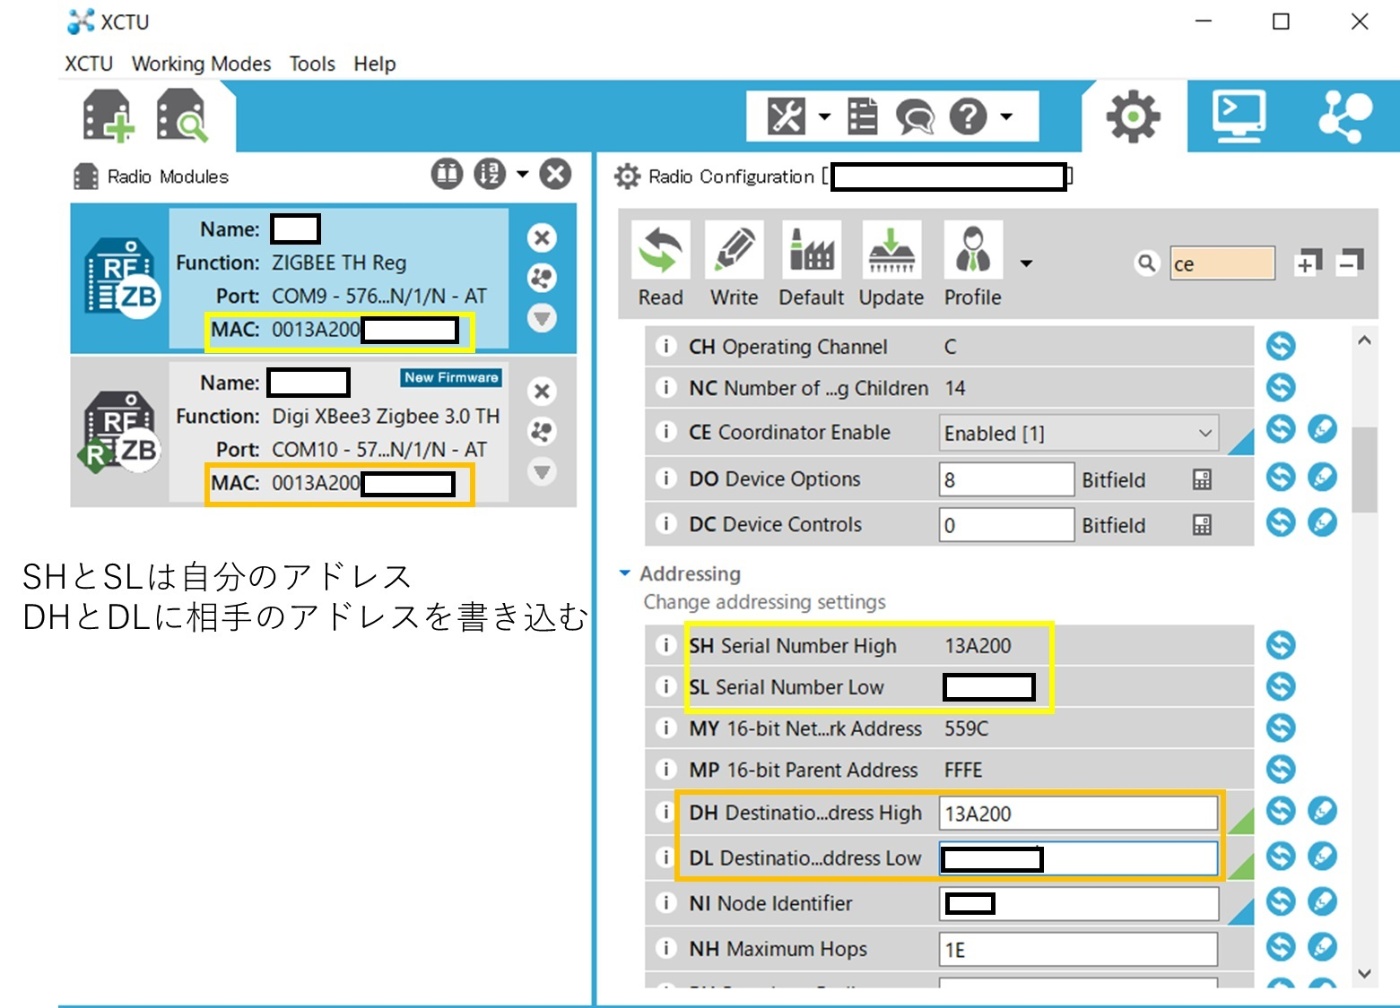Edit the DL Destination Address Low field

pyautogui.click(x=1079, y=858)
